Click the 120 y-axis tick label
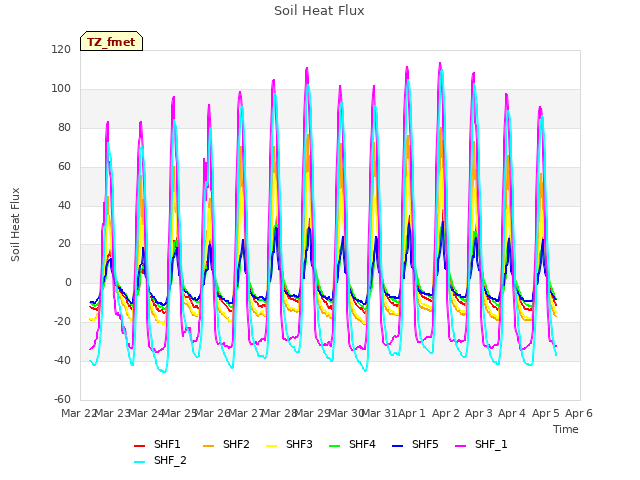Screen dimensions: 640x480 coord(61,50)
